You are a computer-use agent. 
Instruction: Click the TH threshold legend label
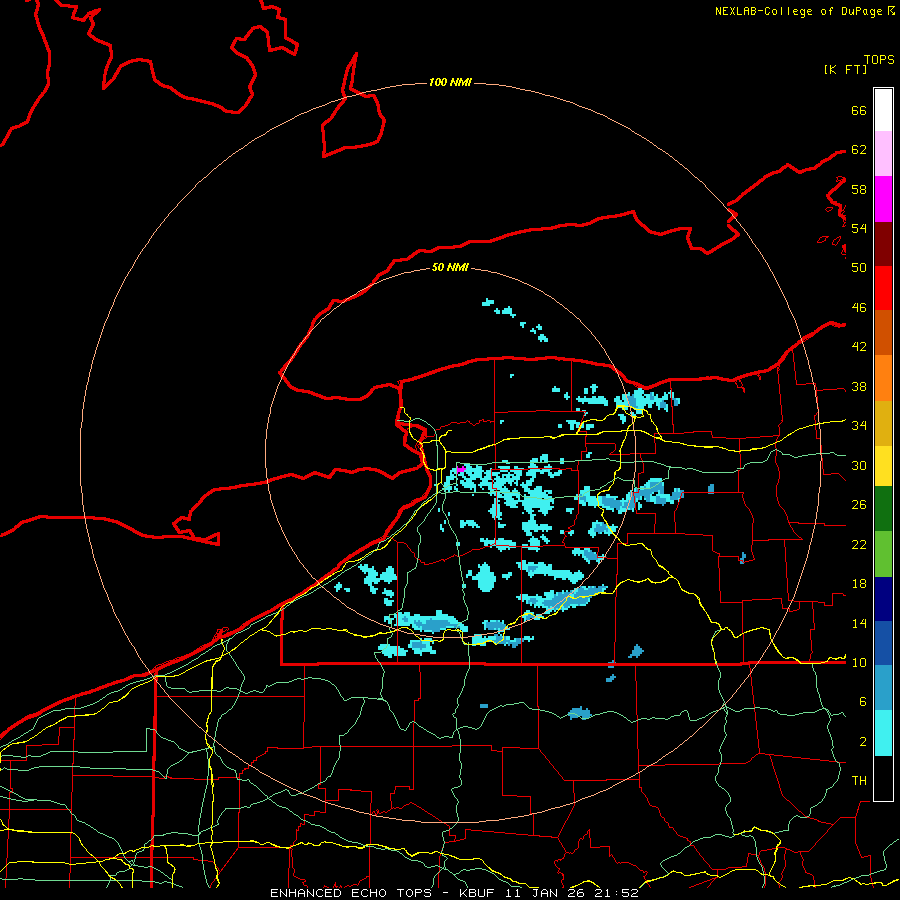(x=859, y=781)
